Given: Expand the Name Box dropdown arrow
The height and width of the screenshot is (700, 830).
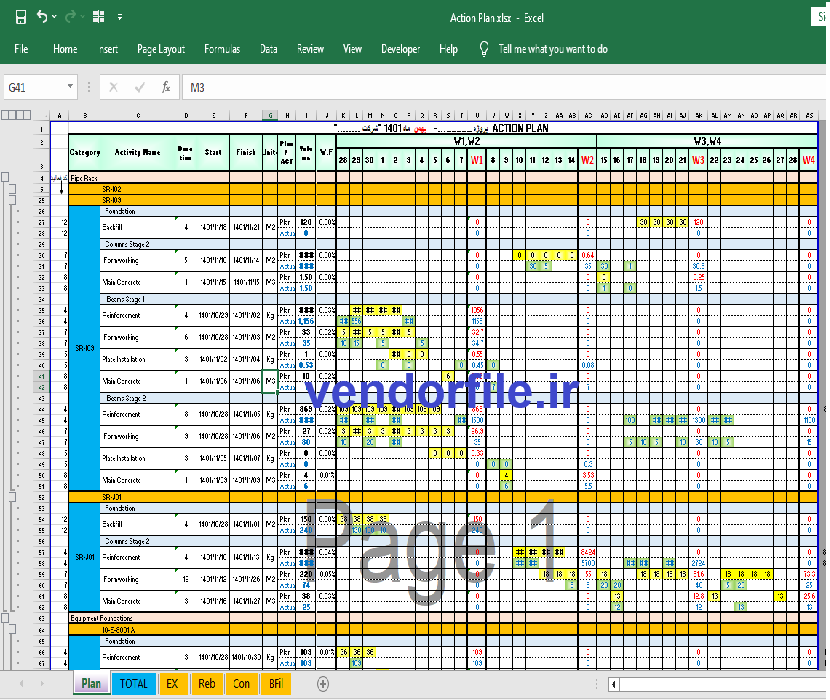Looking at the screenshot, I should tap(70, 86).
